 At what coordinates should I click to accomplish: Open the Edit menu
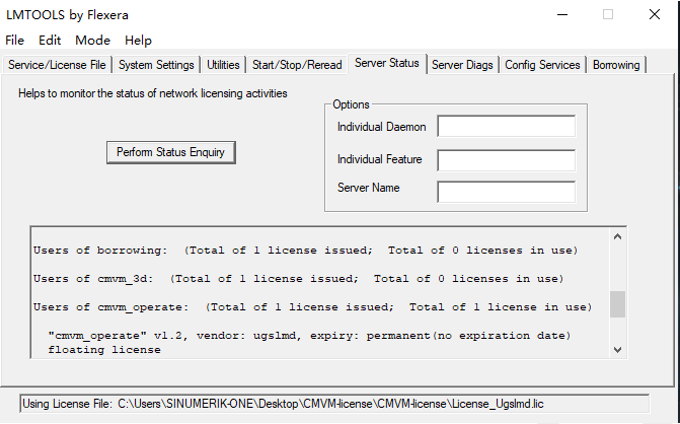[x=49, y=40]
